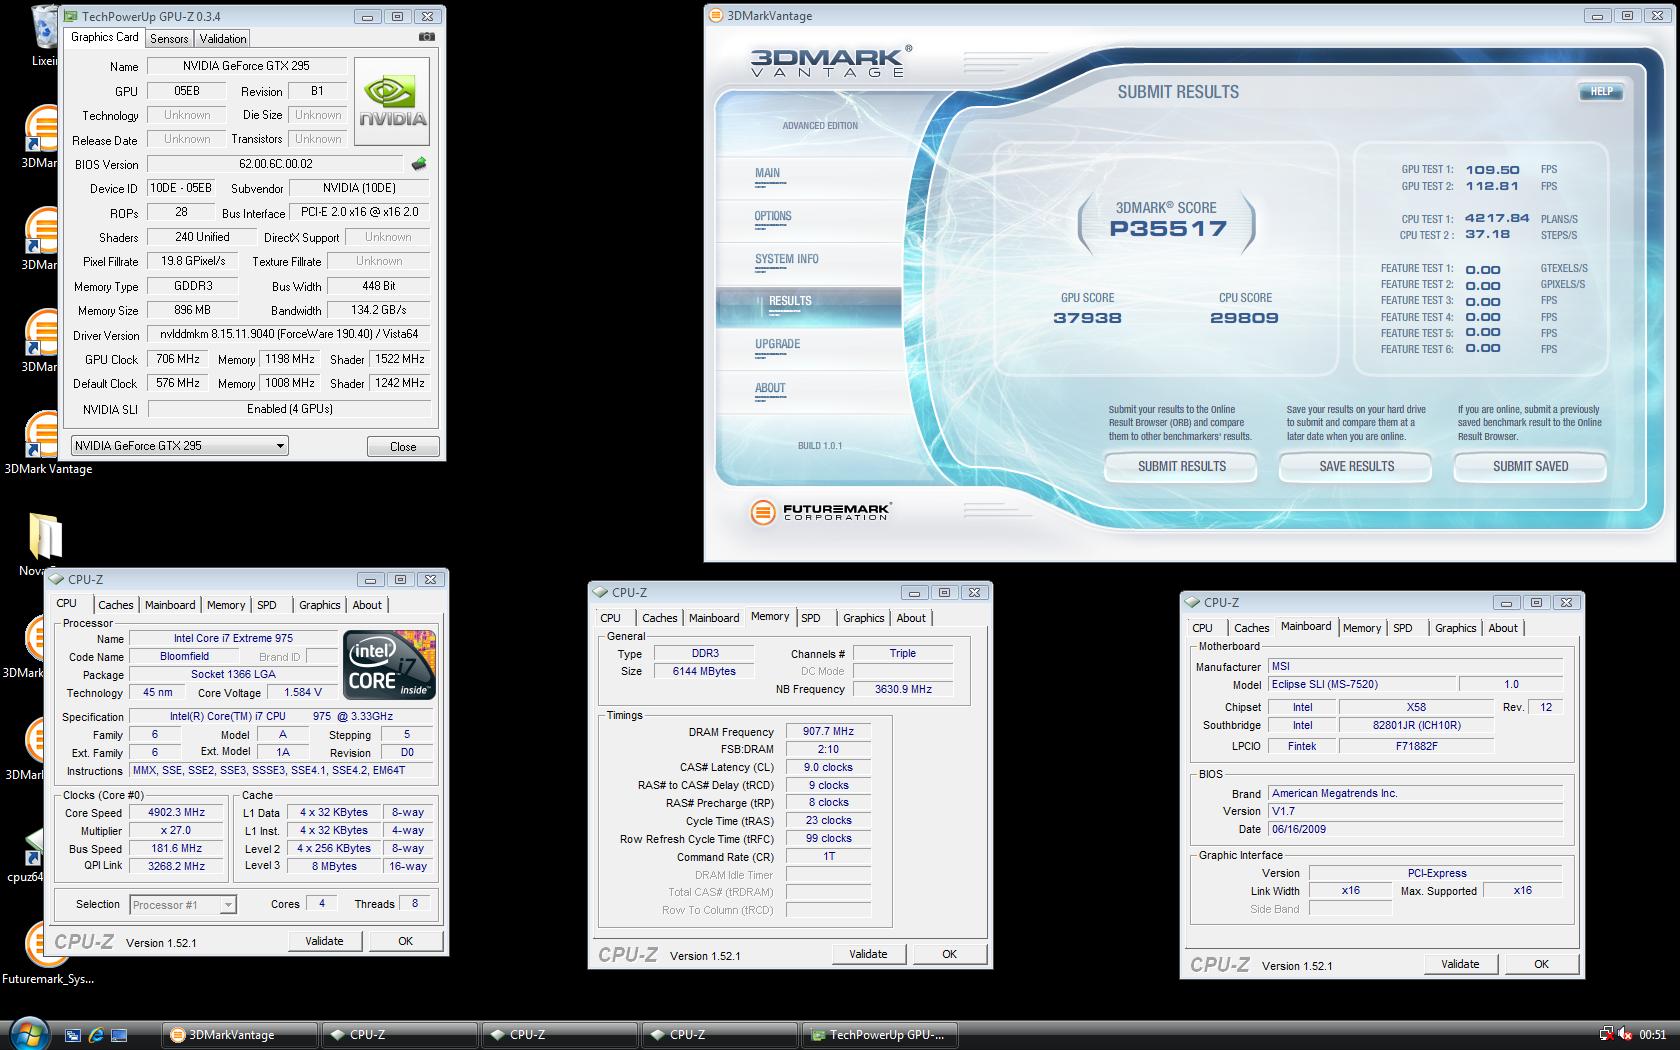Image resolution: width=1680 pixels, height=1050 pixels.
Task: Open the MAIN section in 3DMark Vantage
Action: click(x=767, y=174)
